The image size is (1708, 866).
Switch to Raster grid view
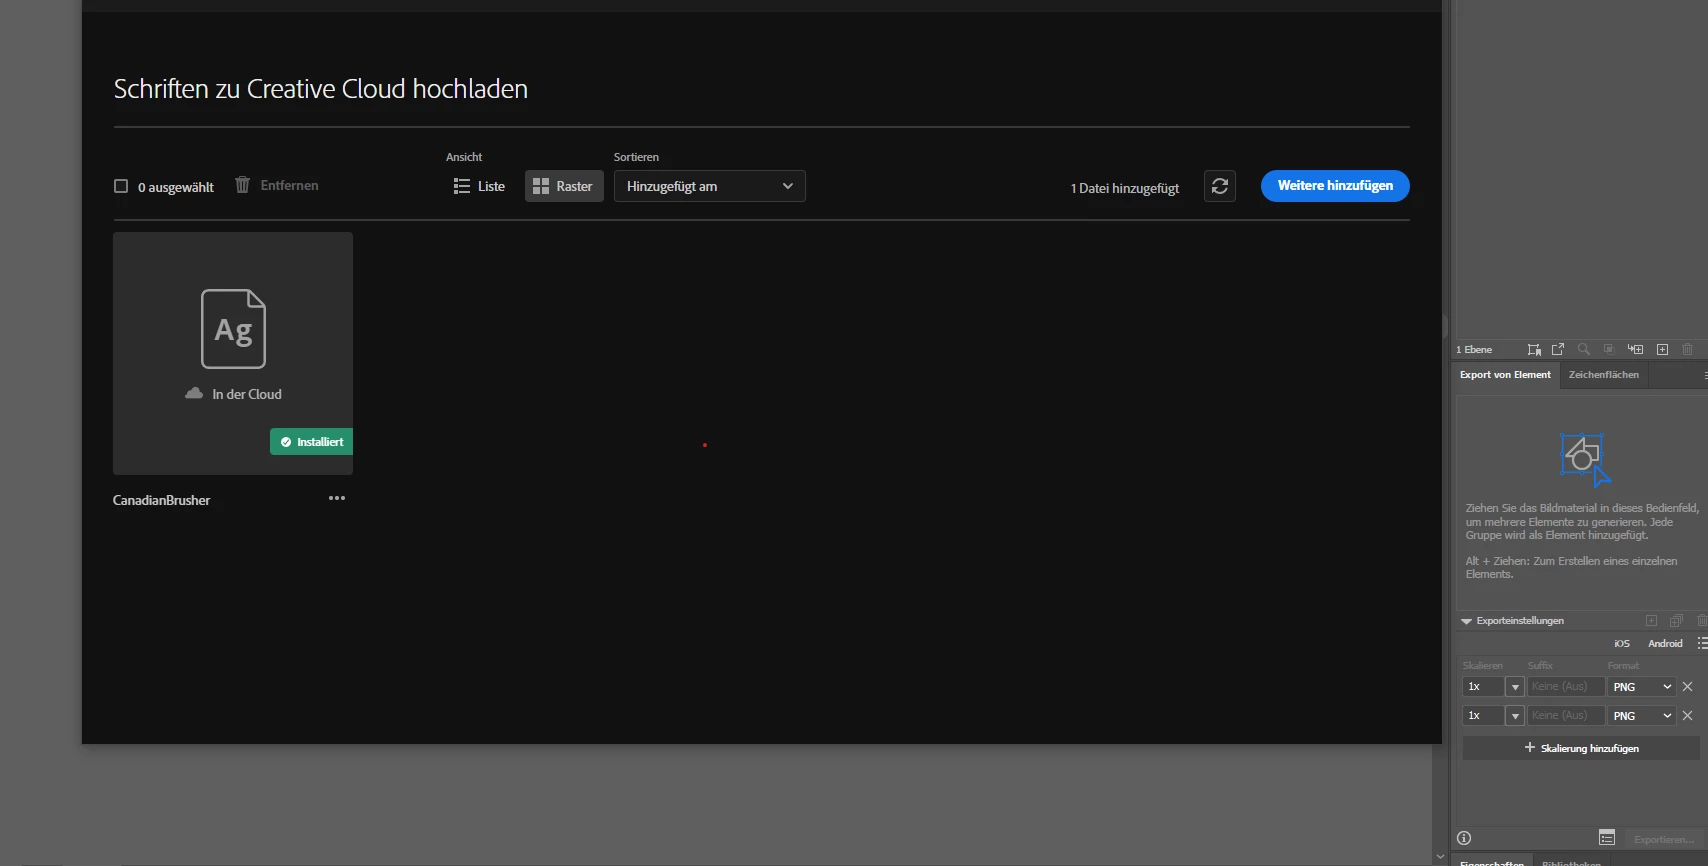(564, 186)
